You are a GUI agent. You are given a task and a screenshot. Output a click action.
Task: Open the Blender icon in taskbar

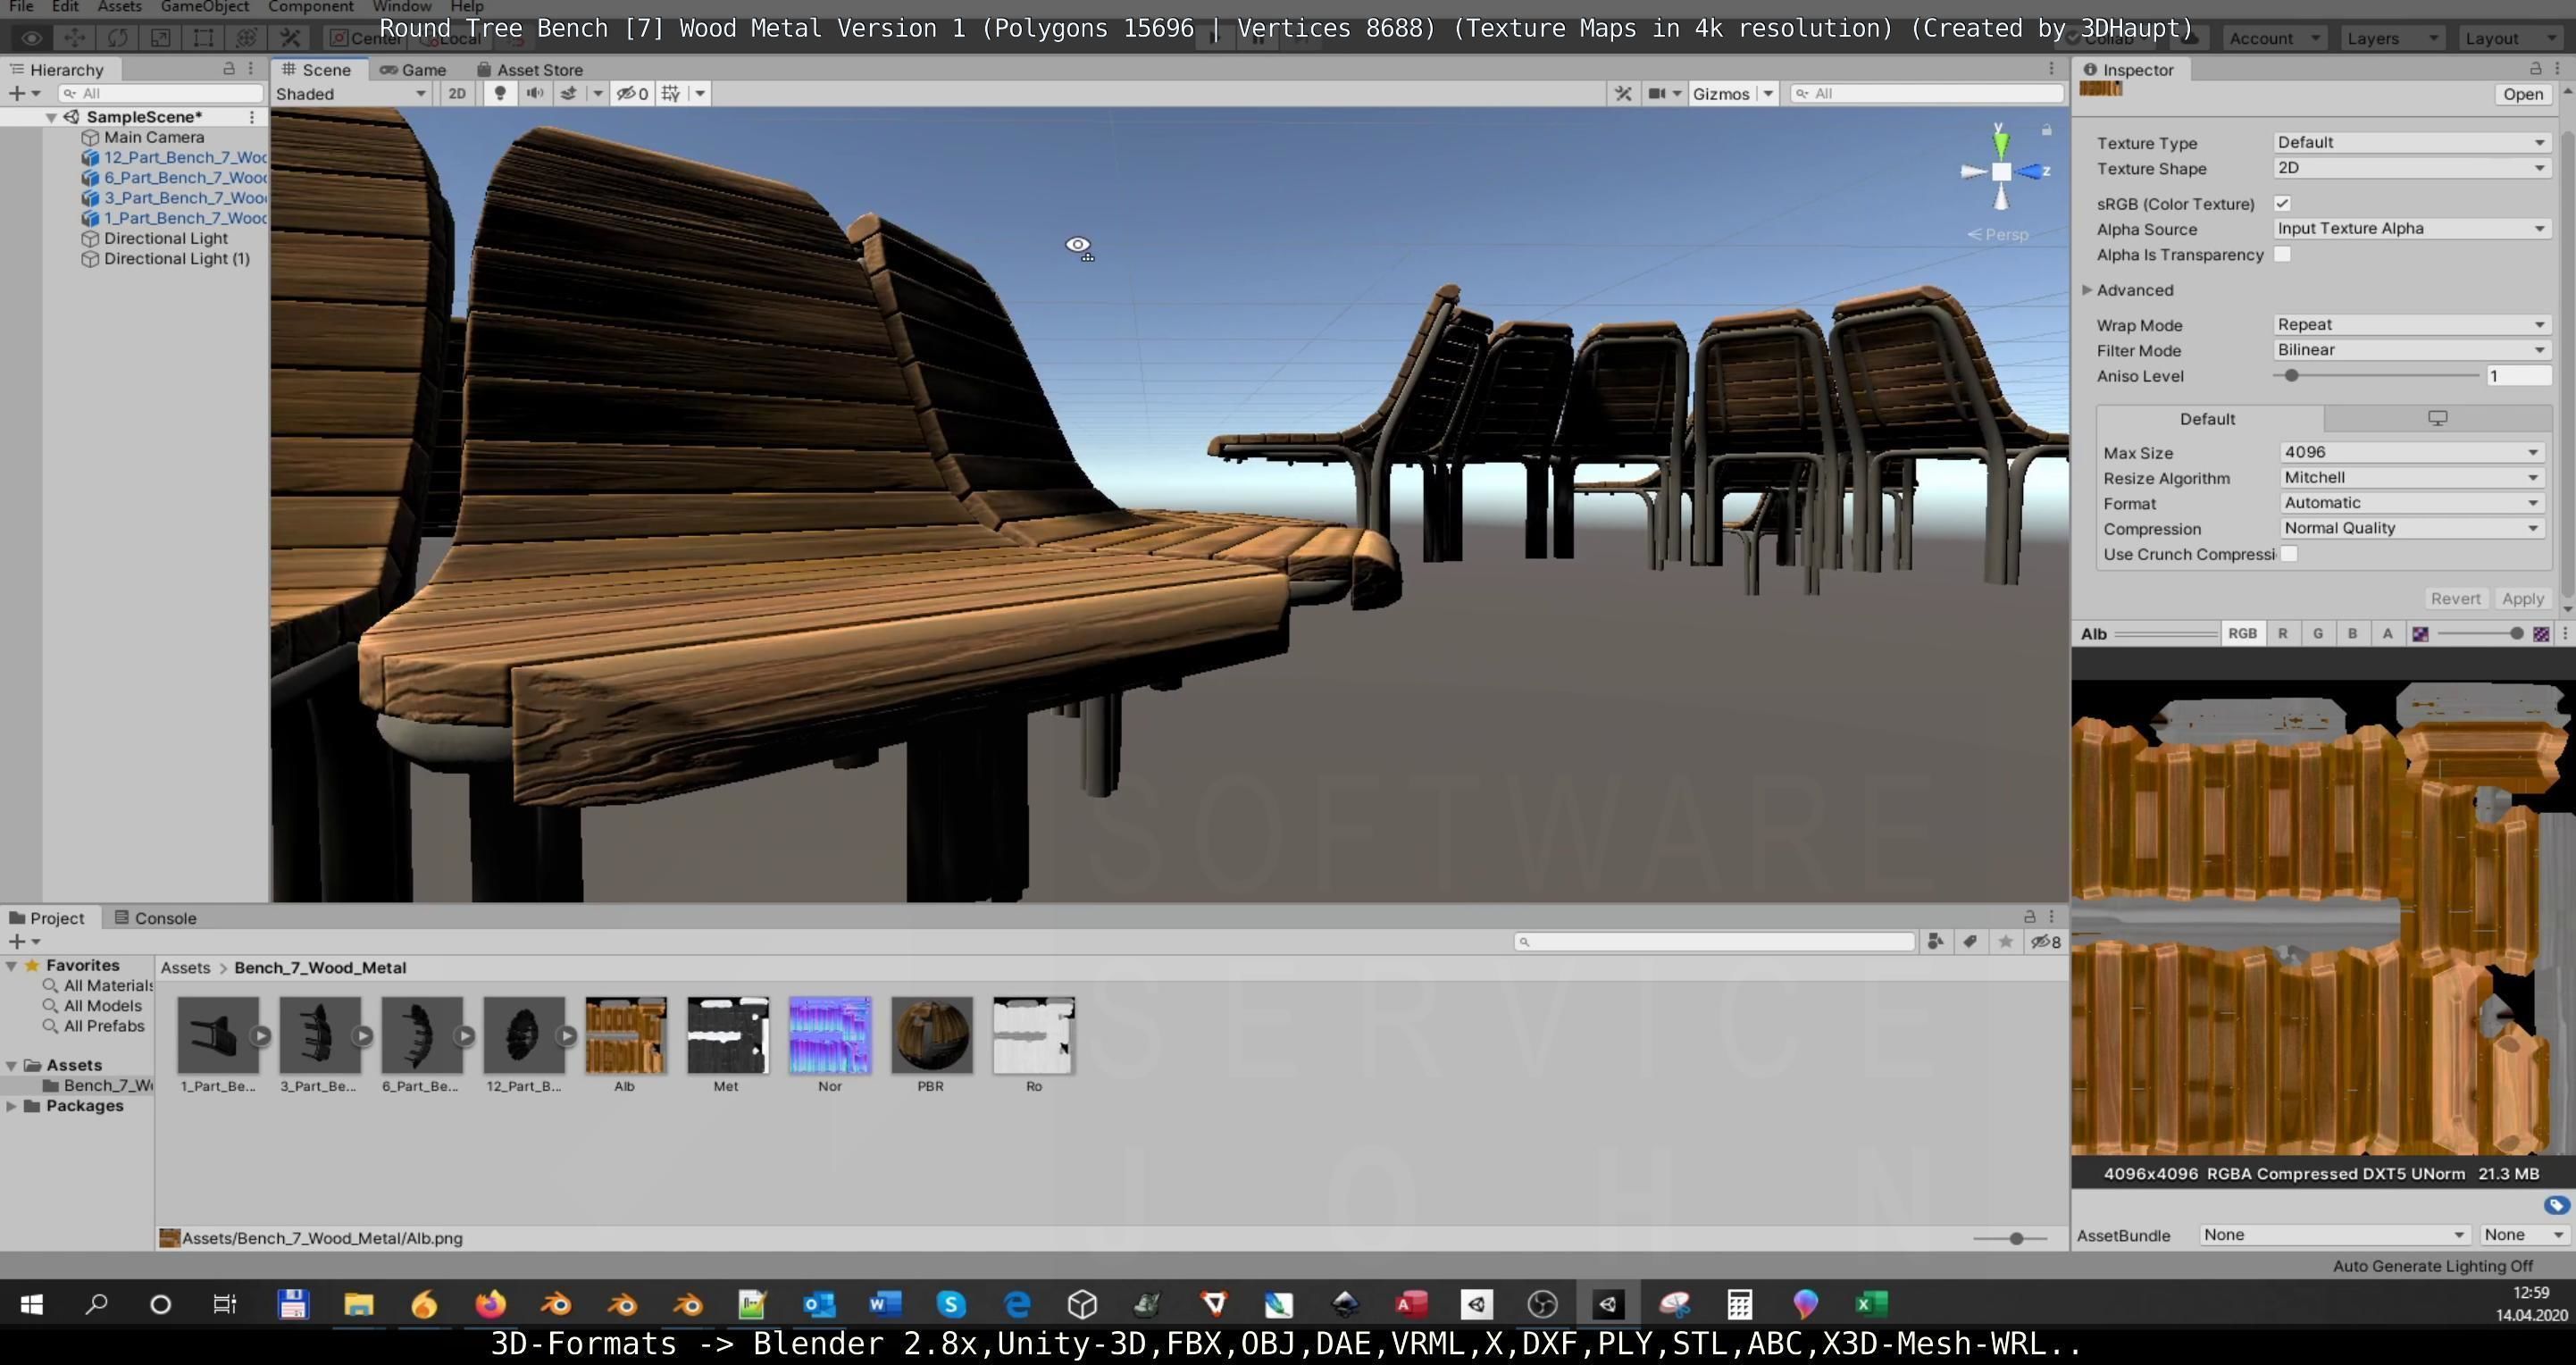[x=556, y=1304]
